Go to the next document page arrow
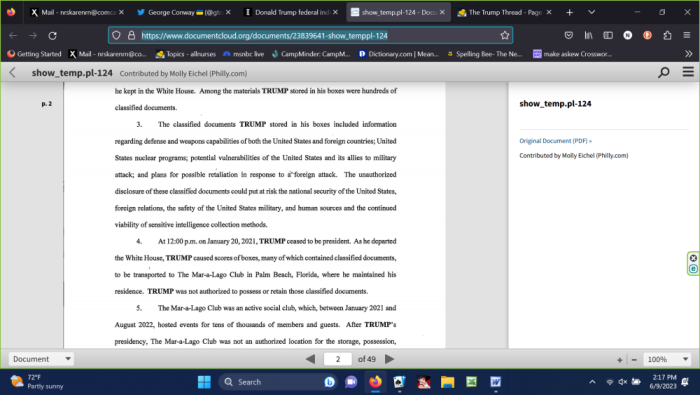700x395 pixels. pos(389,359)
